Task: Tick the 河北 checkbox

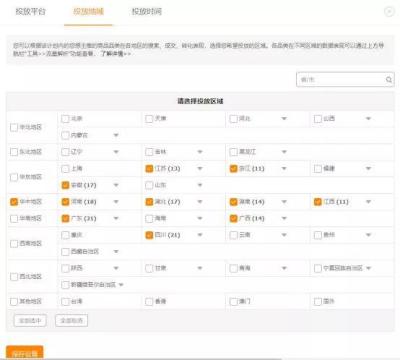Action: (x=234, y=119)
